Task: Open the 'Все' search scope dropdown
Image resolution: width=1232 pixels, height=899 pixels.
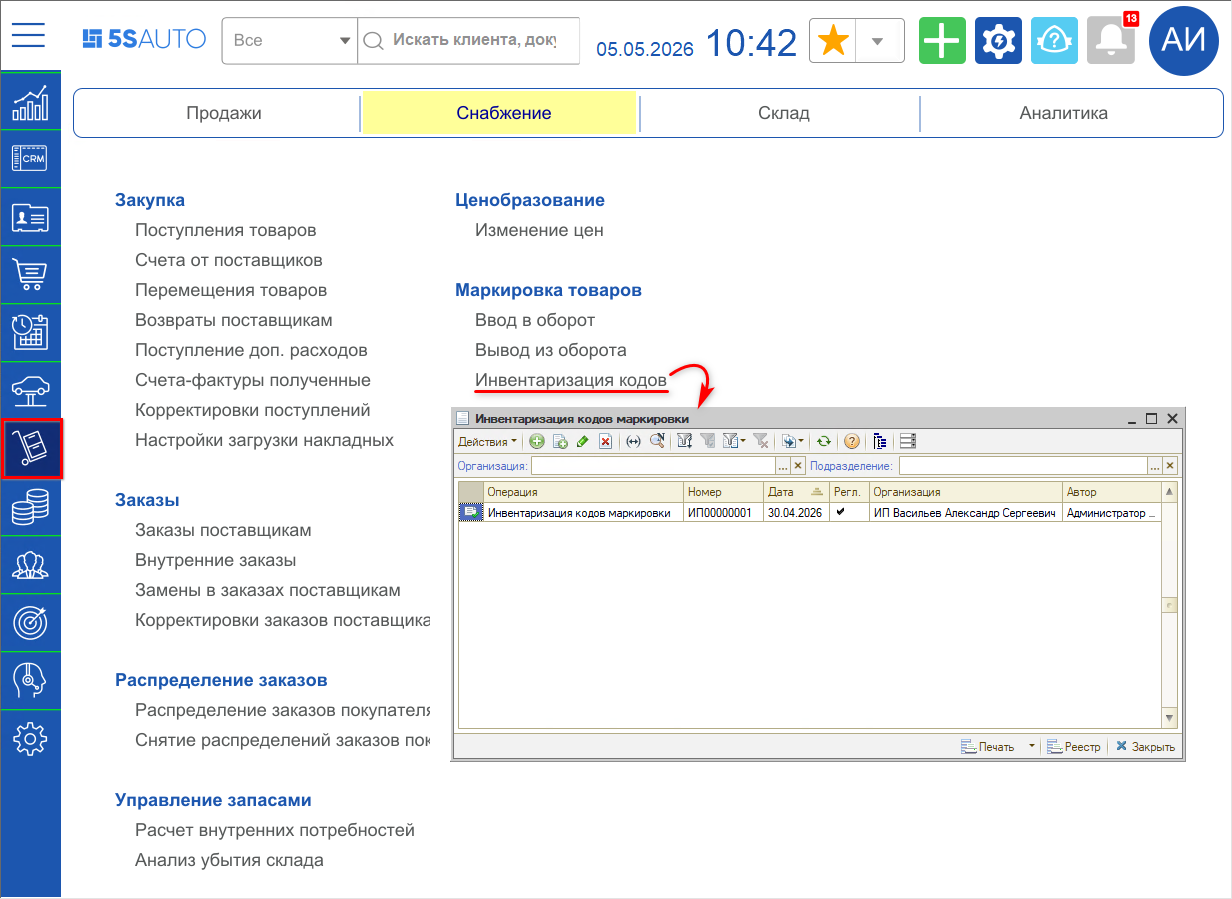Action: [290, 41]
